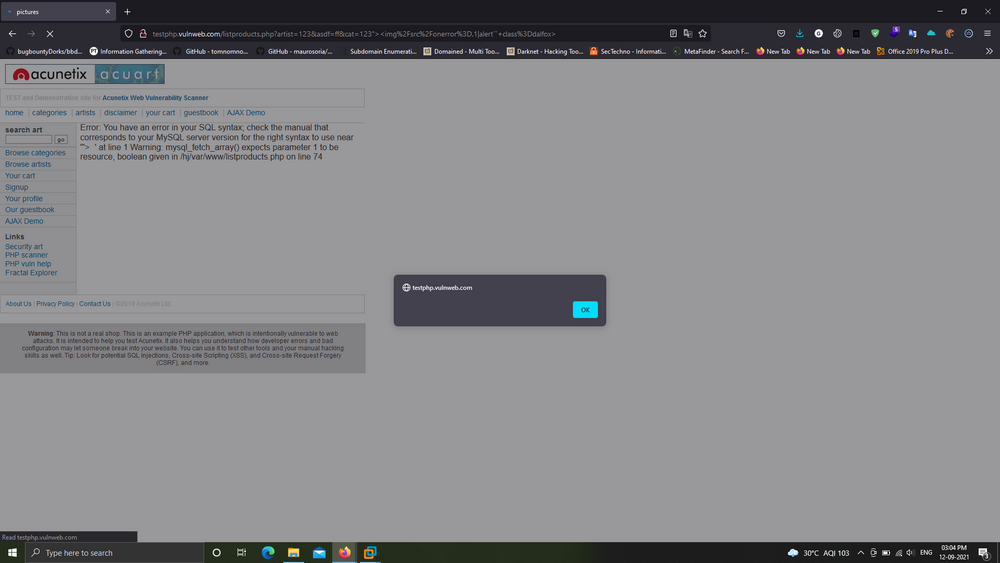Open Office 2019 Pro Plus bookmark

pyautogui.click(x=915, y=51)
